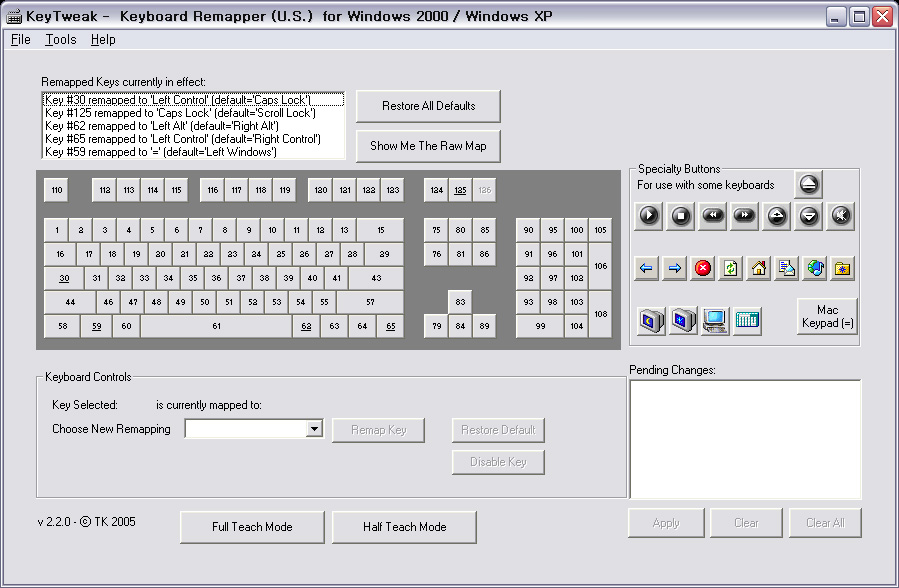Click keyboard key 61 (spacebar)
Screen dimensions: 899x588
coord(216,326)
